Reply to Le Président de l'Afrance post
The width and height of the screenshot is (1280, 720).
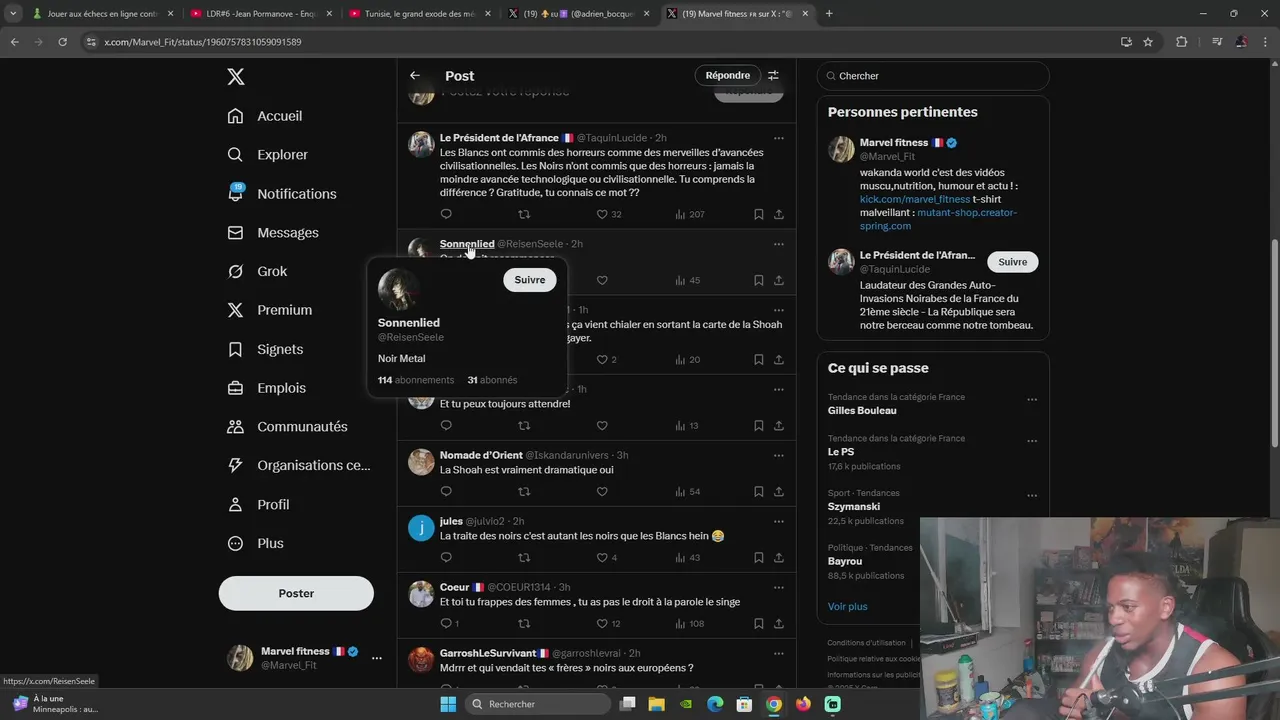tap(446, 214)
